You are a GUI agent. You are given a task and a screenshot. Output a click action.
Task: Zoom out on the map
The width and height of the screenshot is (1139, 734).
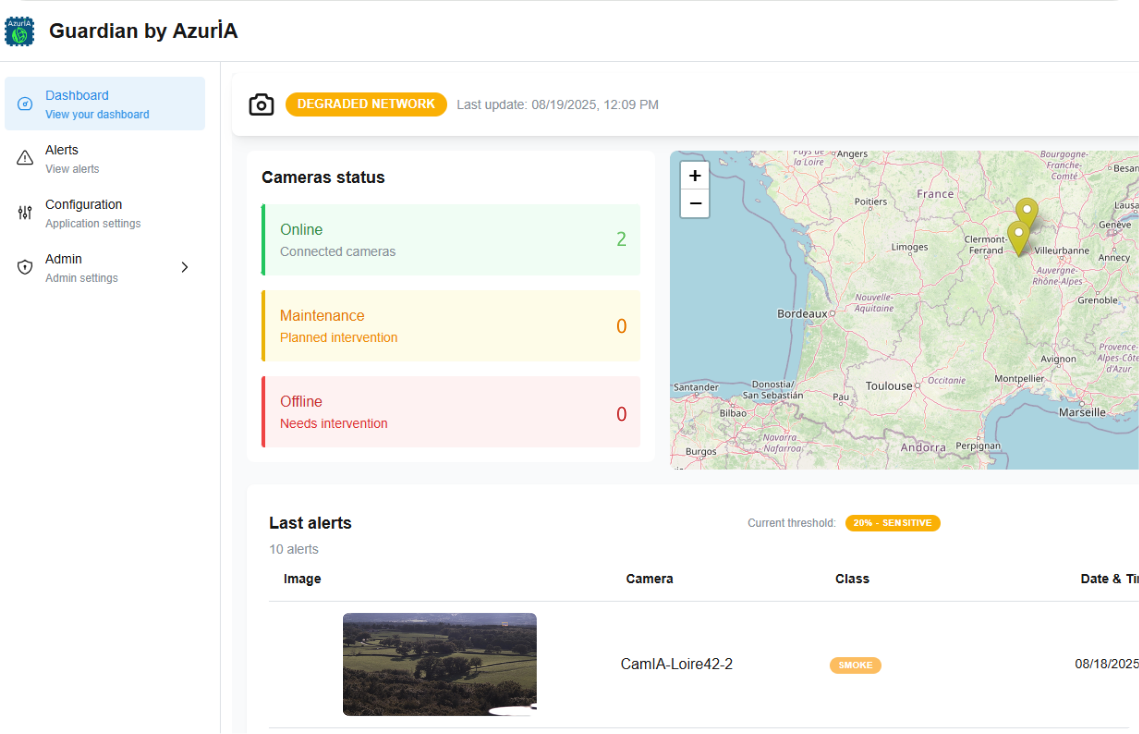pos(695,203)
